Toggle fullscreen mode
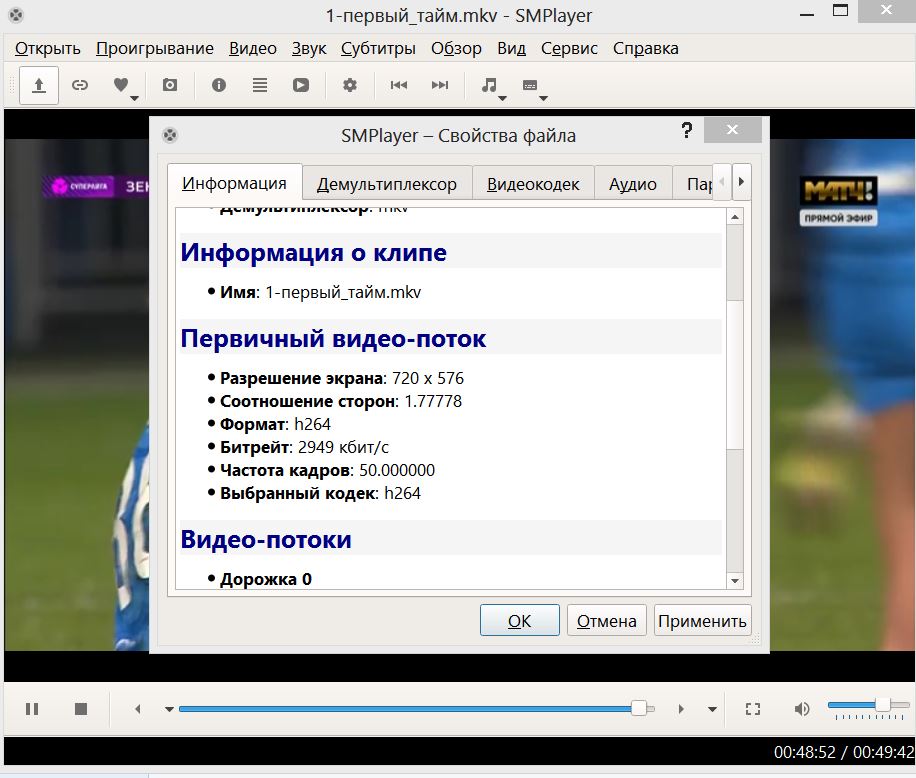The height and width of the screenshot is (778, 916). click(753, 709)
